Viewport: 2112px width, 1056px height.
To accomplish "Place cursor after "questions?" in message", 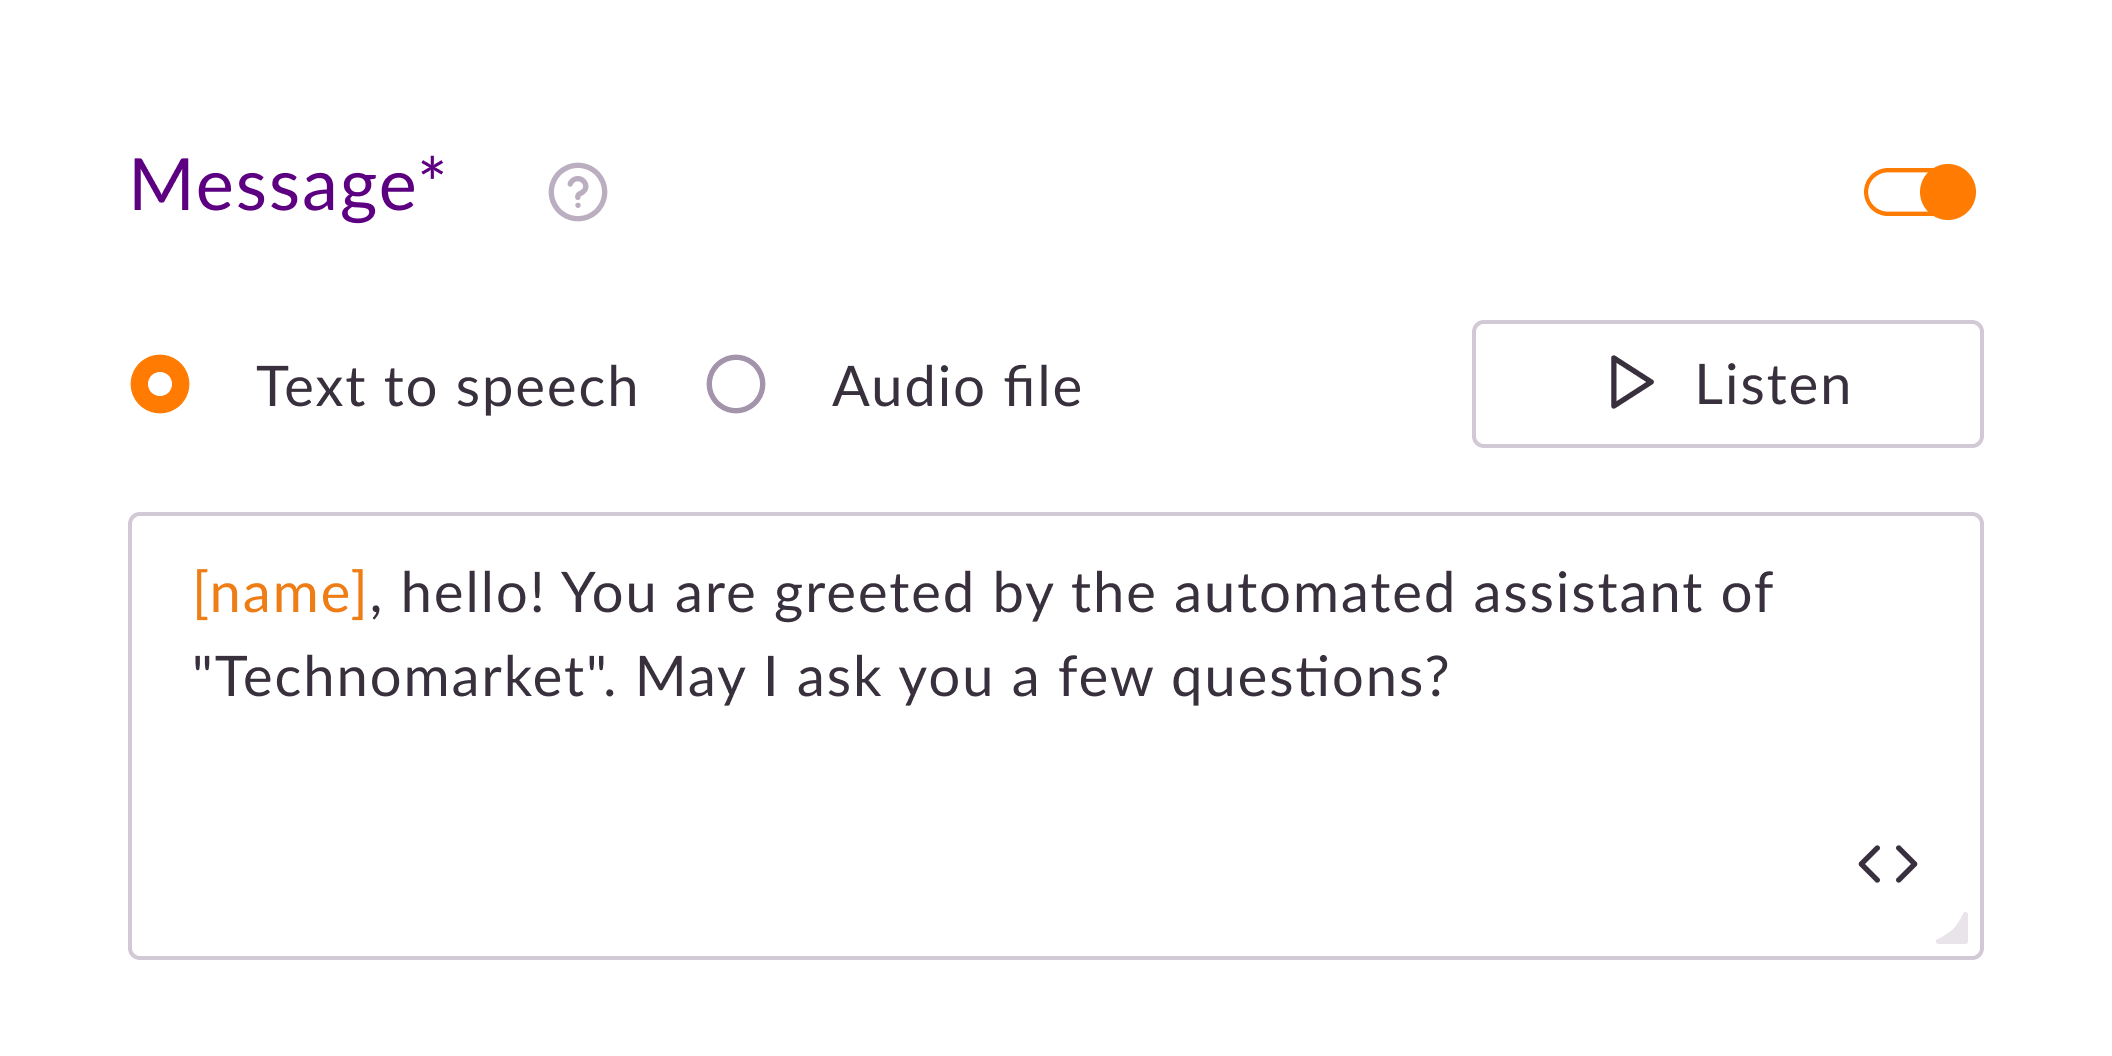I will (1452, 678).
